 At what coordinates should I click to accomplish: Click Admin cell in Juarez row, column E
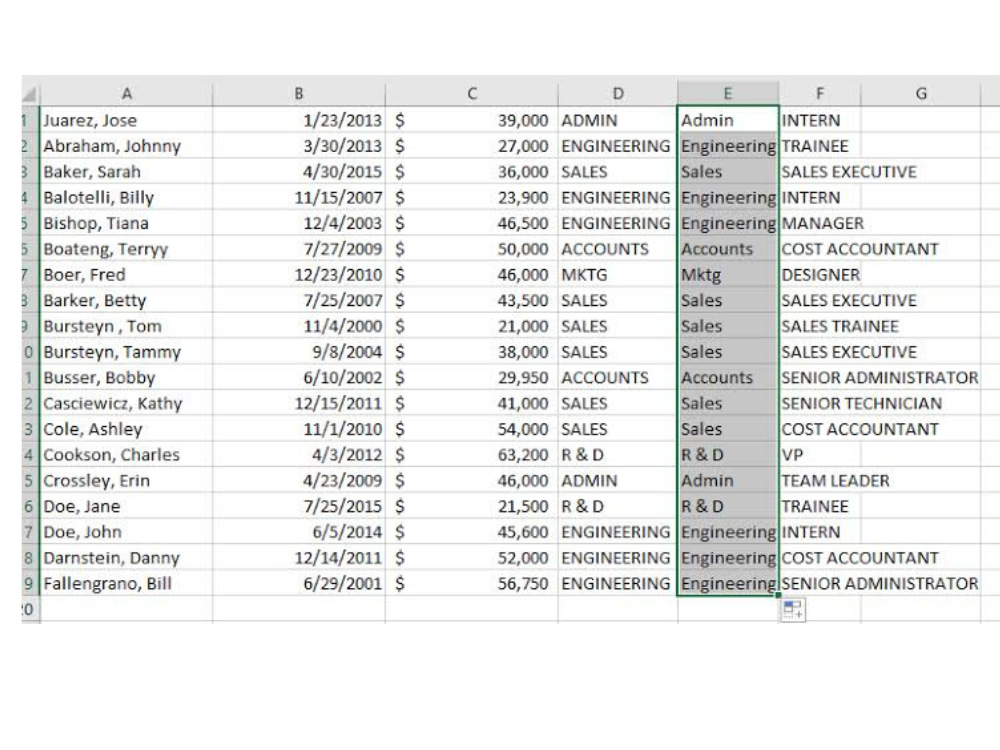[x=728, y=120]
